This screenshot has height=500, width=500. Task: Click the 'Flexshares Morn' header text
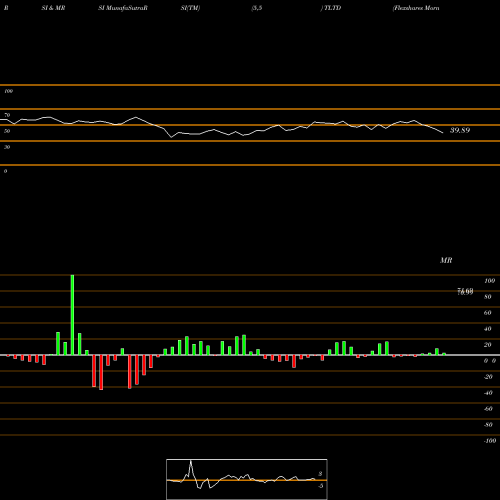click(x=416, y=8)
